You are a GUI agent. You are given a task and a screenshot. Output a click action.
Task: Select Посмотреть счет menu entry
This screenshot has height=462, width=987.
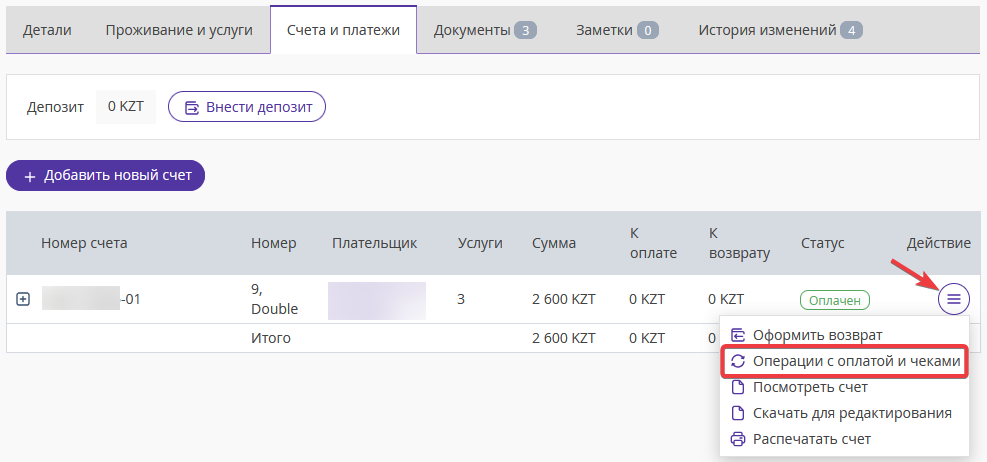(809, 387)
